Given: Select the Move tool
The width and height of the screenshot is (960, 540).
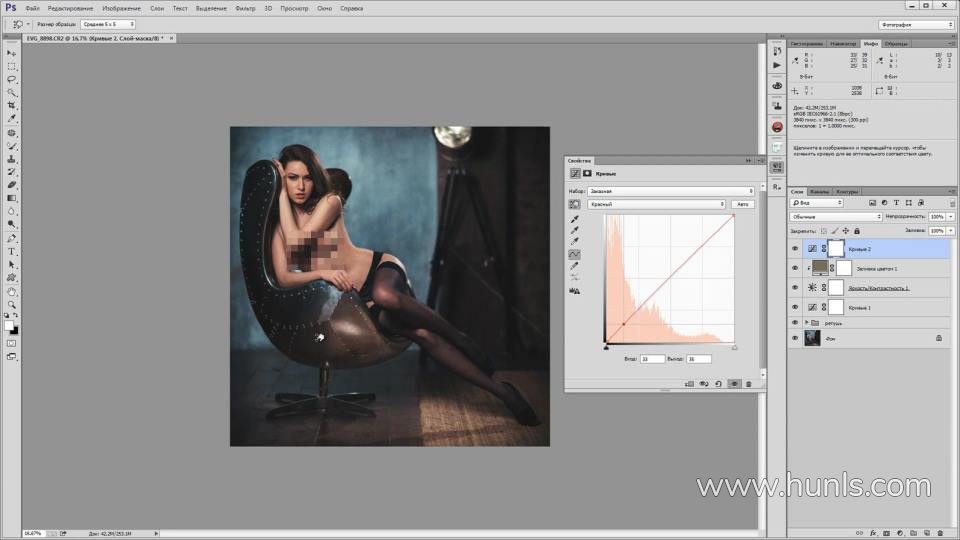Looking at the screenshot, I should (x=12, y=53).
